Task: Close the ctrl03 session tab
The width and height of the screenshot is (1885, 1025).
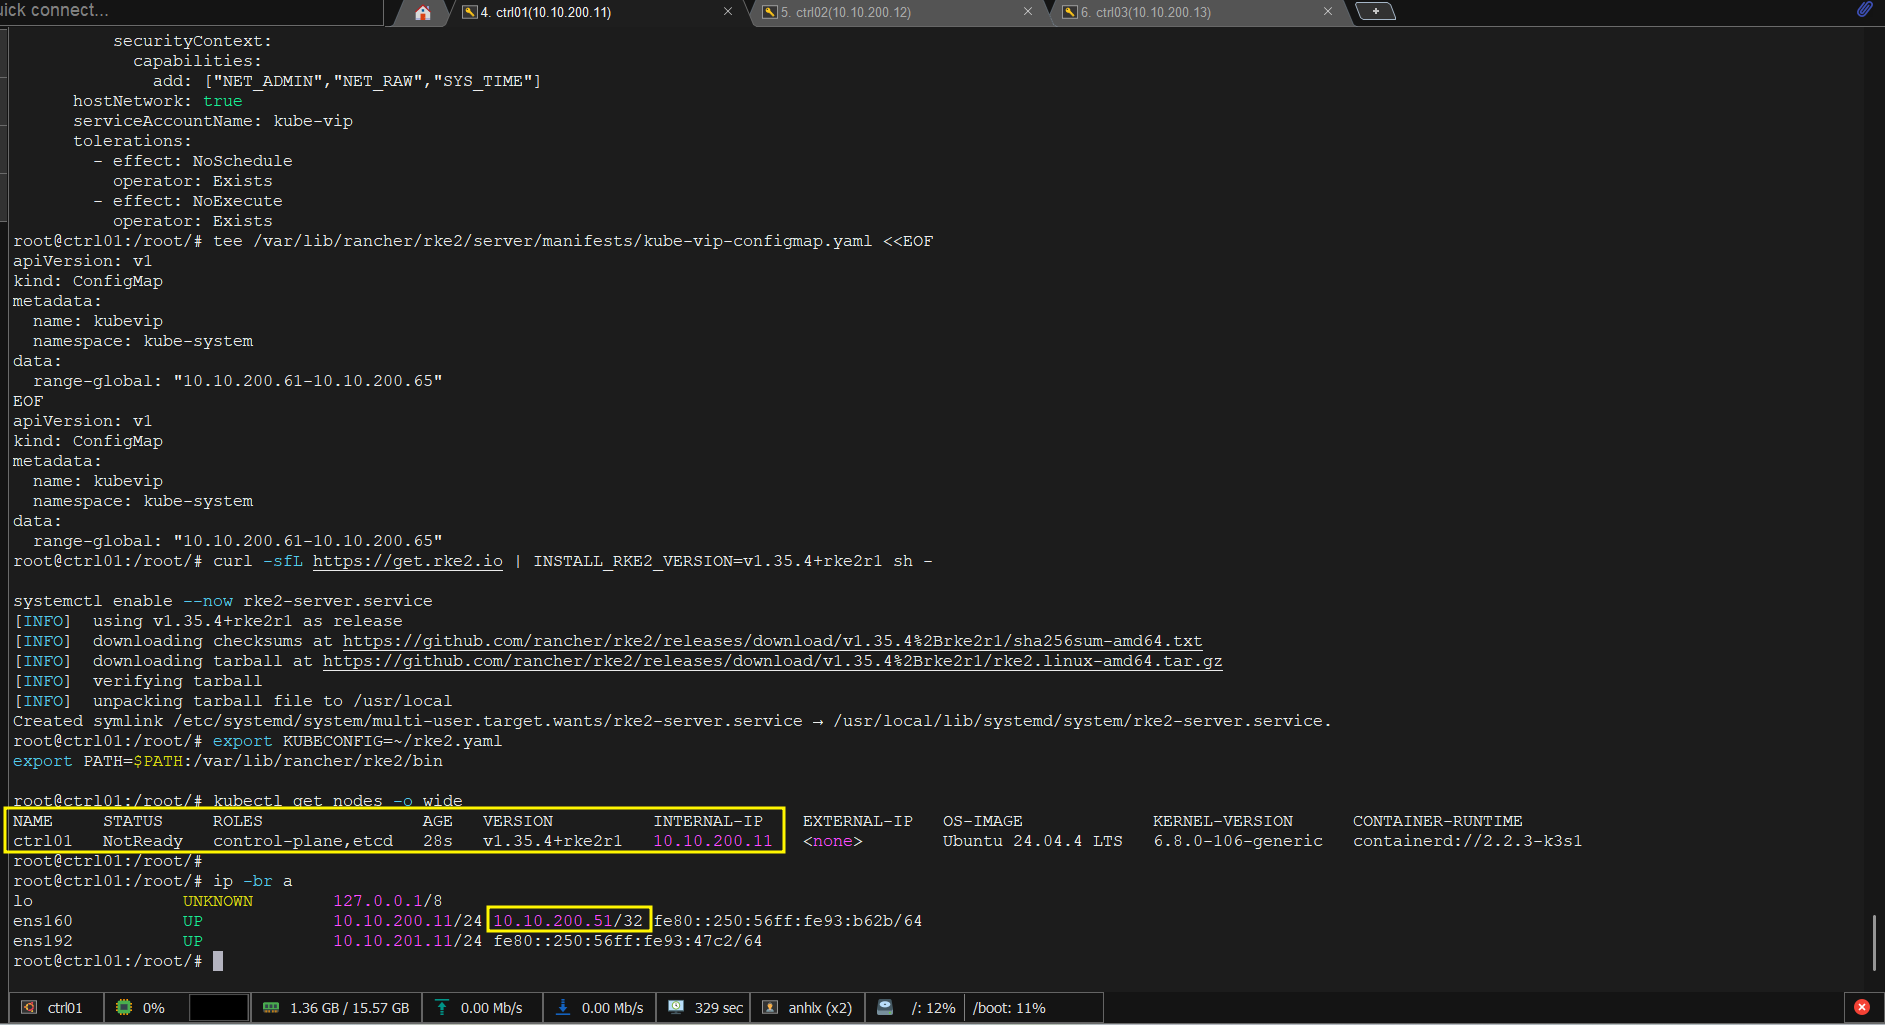Action: click(1328, 12)
